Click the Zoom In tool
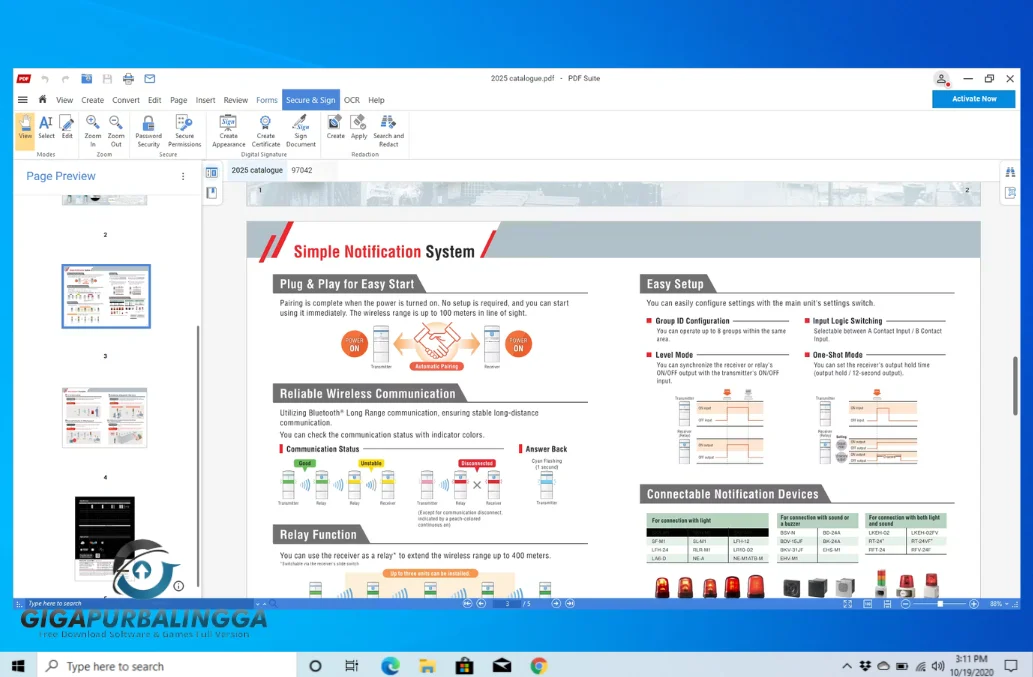Viewport: 1033px width, 677px height. click(93, 131)
